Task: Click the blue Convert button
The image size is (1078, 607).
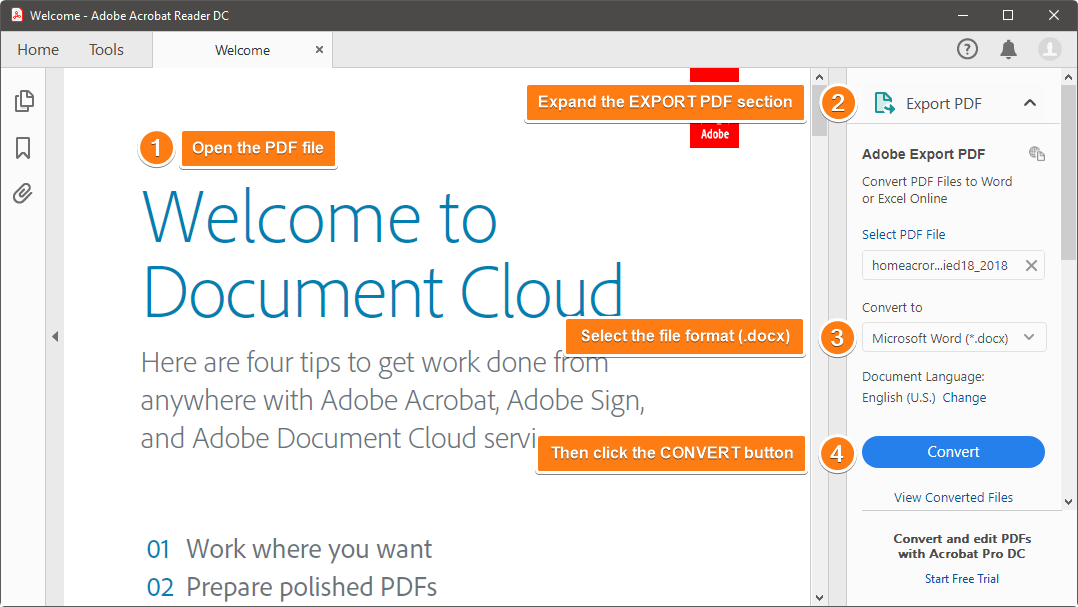Action: pyautogui.click(x=953, y=452)
